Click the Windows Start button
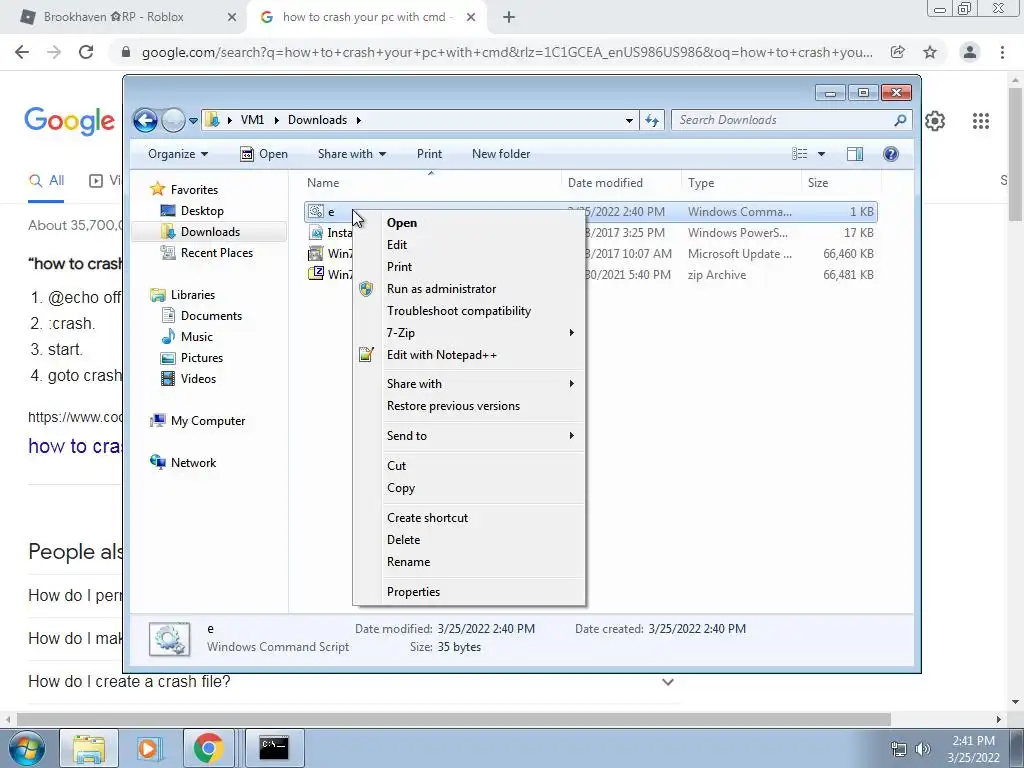Screen dimensions: 1024x768 (x=25, y=748)
